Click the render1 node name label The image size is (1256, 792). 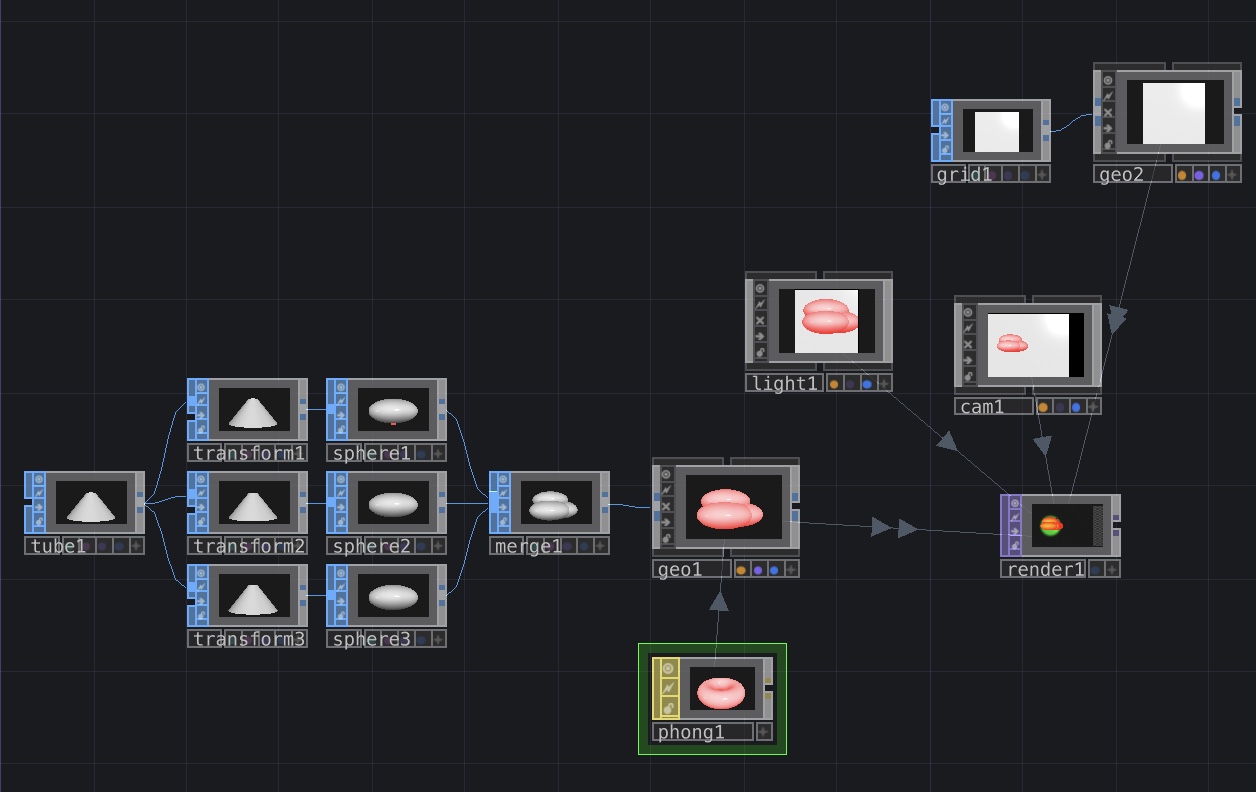coord(1046,569)
